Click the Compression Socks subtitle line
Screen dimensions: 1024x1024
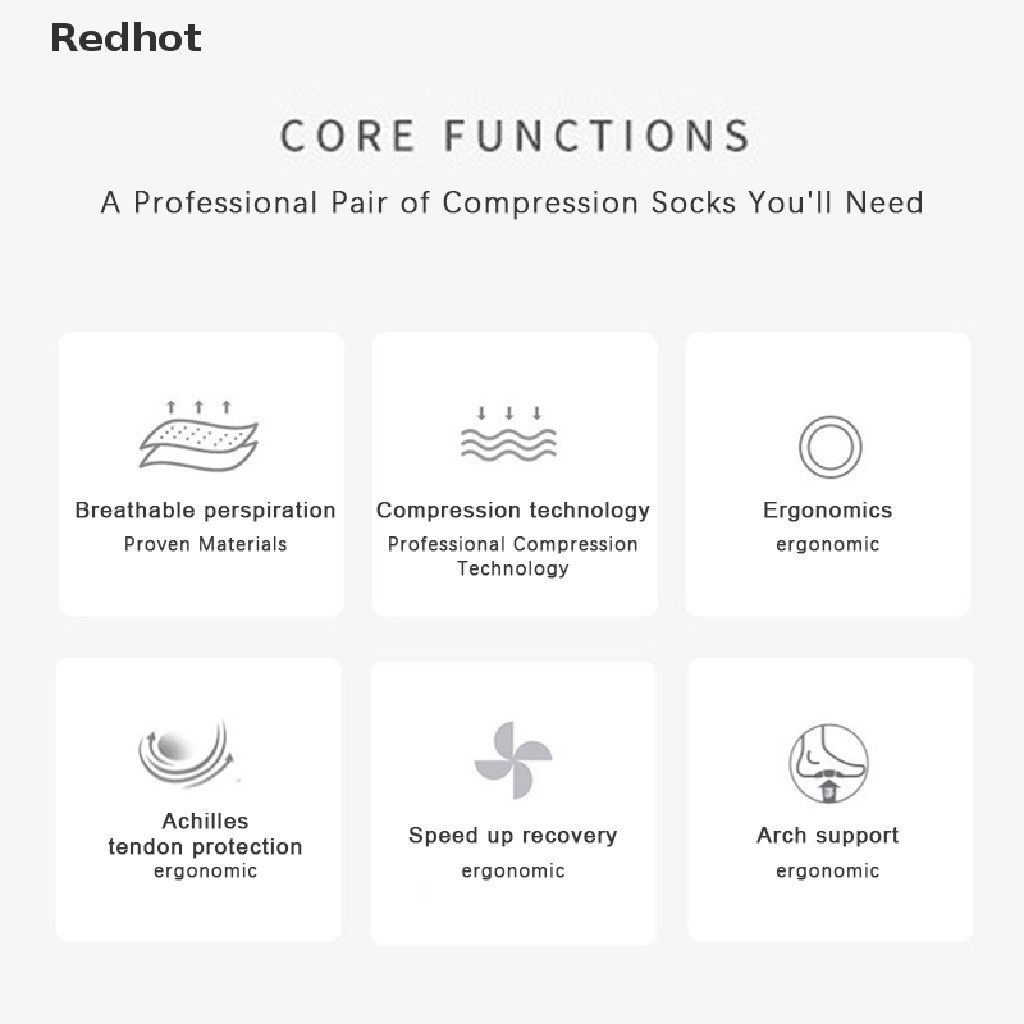pyautogui.click(x=511, y=203)
